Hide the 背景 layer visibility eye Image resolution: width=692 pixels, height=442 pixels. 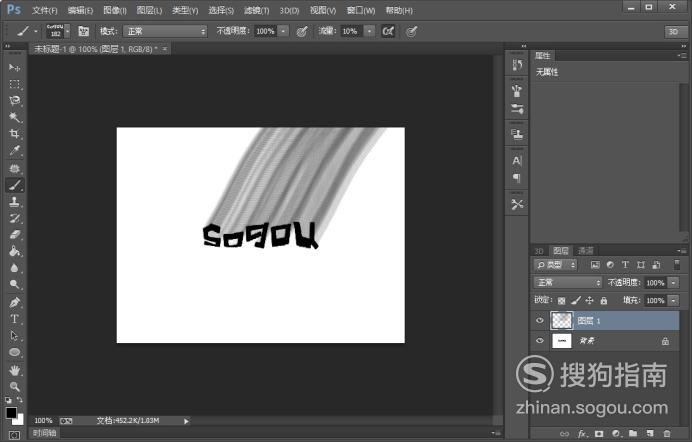[539, 341]
